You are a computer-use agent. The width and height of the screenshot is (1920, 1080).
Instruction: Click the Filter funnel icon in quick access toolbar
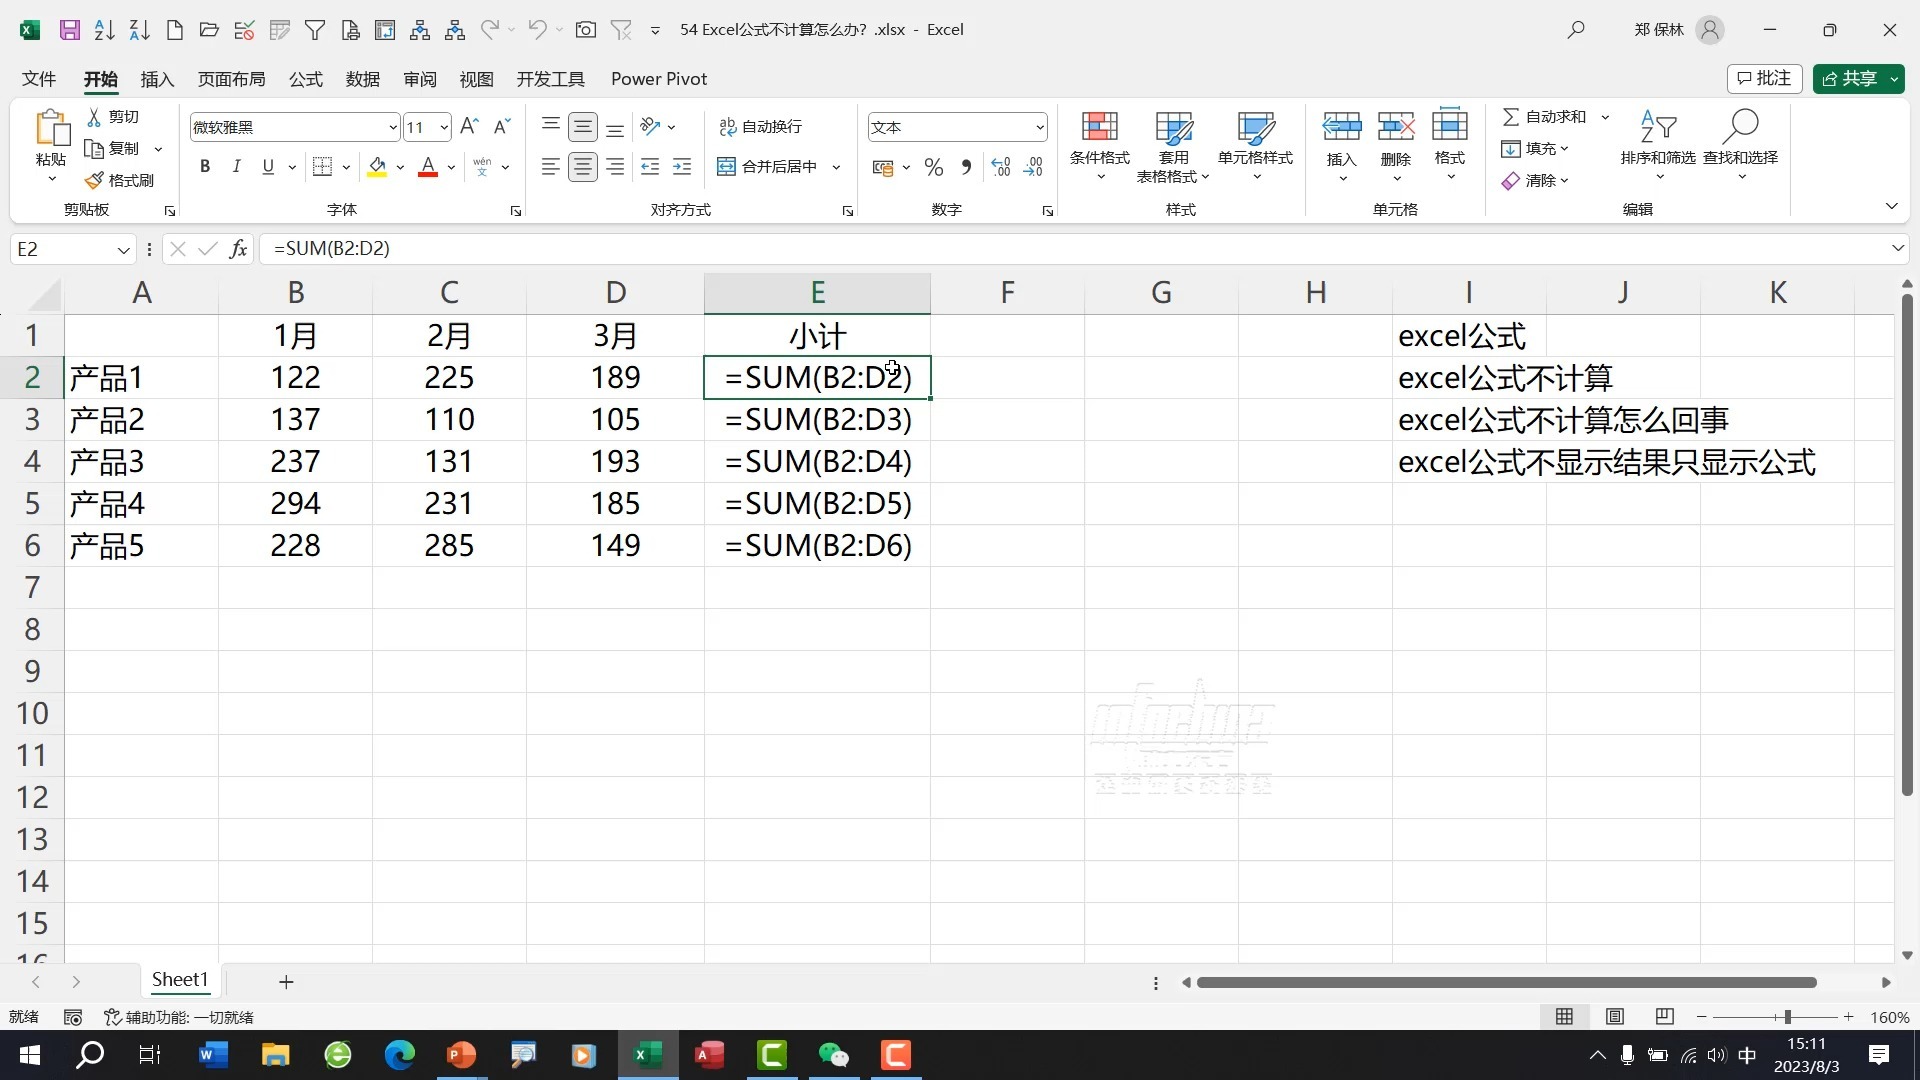(x=315, y=30)
